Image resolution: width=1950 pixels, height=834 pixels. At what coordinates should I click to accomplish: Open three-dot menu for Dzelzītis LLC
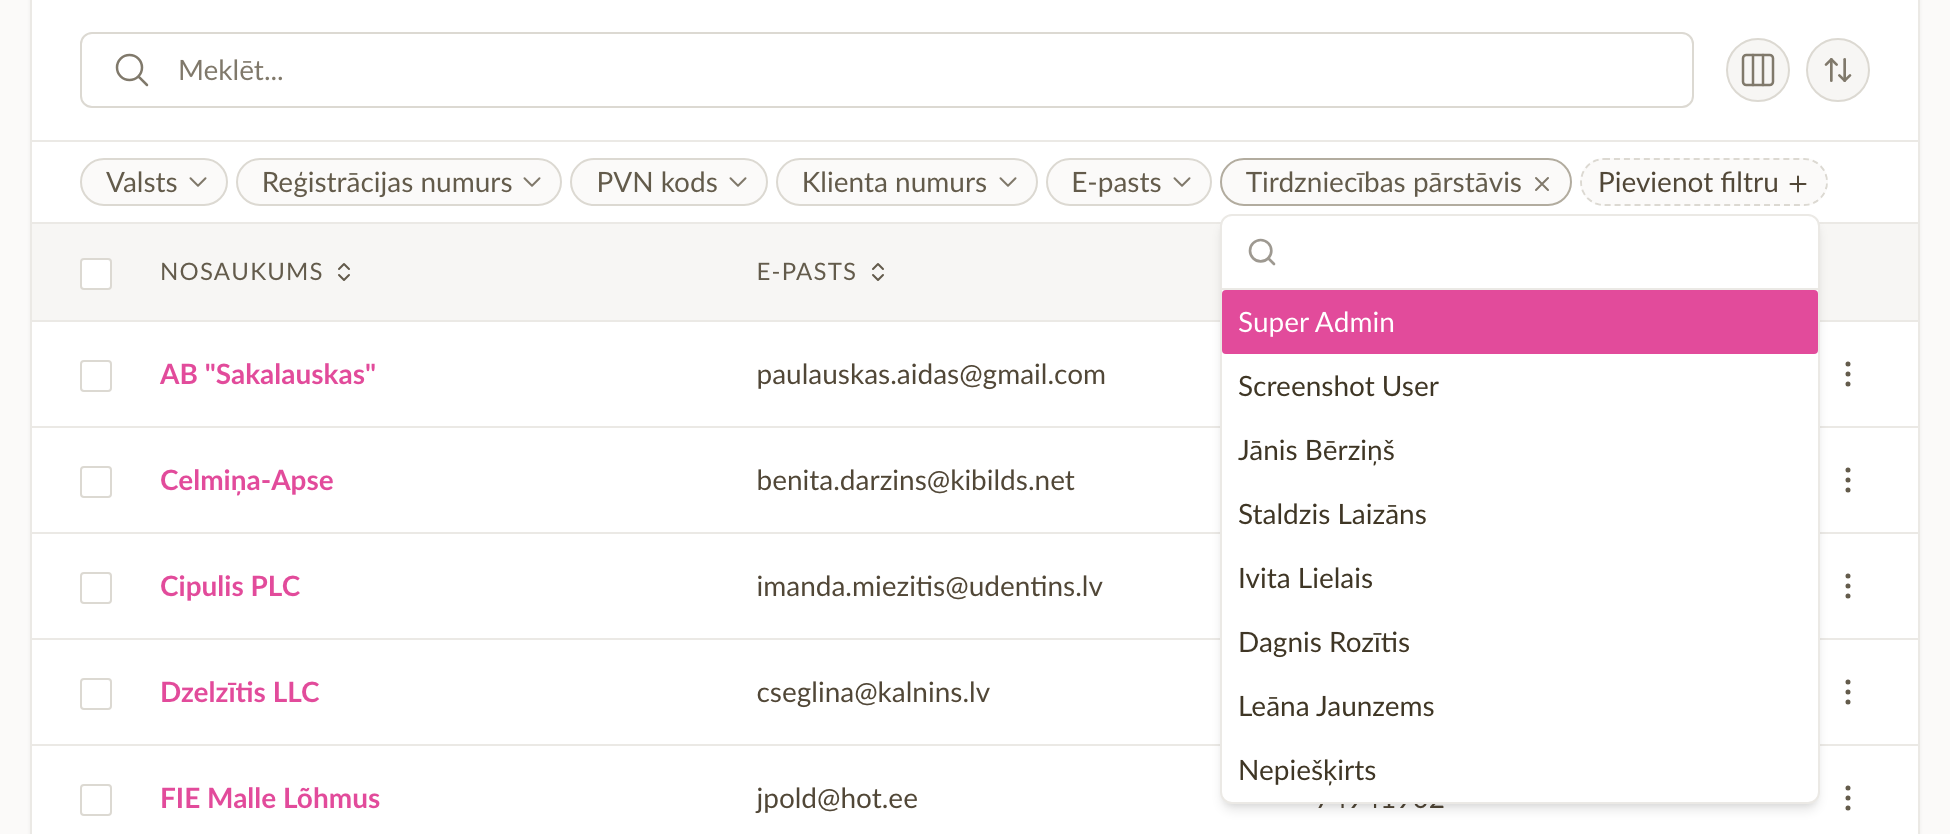point(1847,692)
